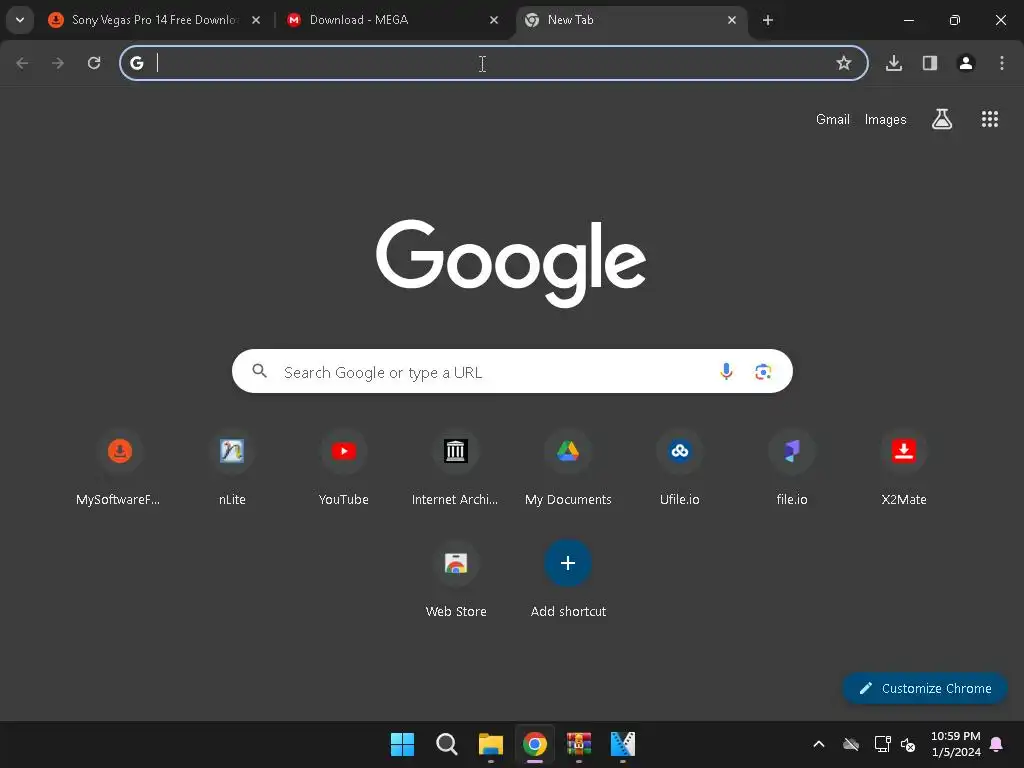Image resolution: width=1024 pixels, height=768 pixels.
Task: Open Windows taskbar search
Action: [447, 744]
